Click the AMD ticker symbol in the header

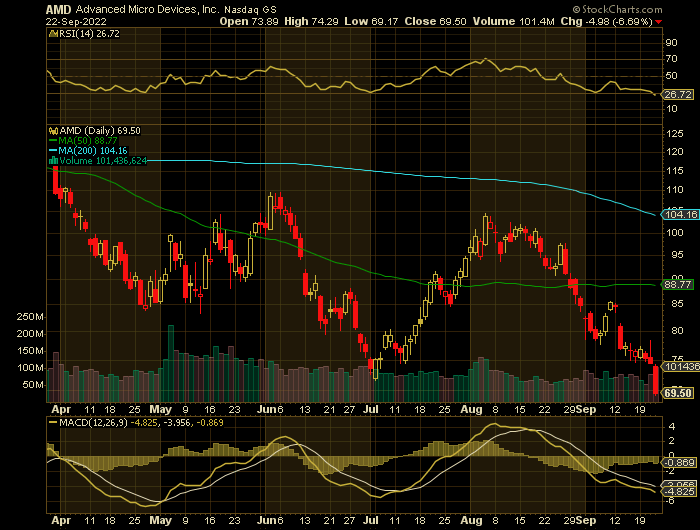pos(58,9)
